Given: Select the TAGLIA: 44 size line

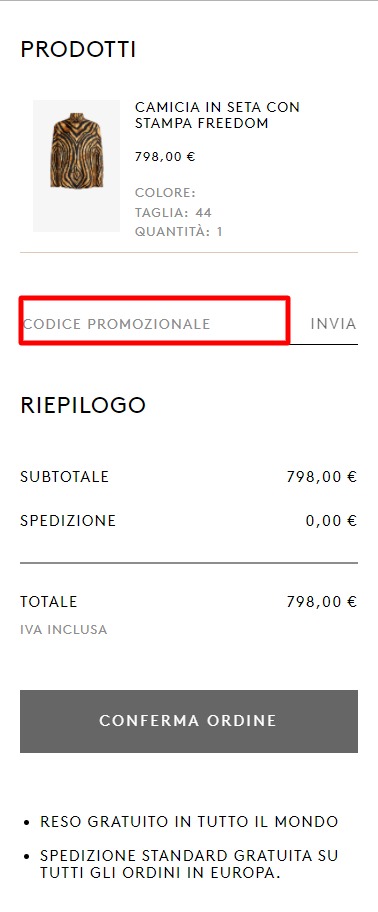Looking at the screenshot, I should pos(173,212).
